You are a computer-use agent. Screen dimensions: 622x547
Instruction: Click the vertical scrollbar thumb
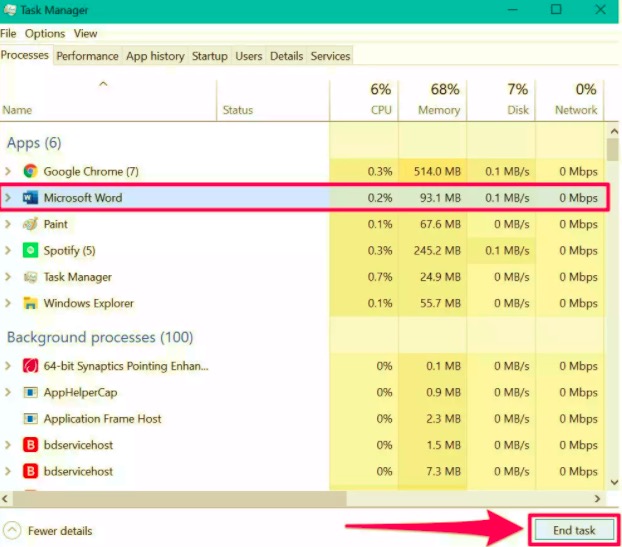[x=614, y=149]
